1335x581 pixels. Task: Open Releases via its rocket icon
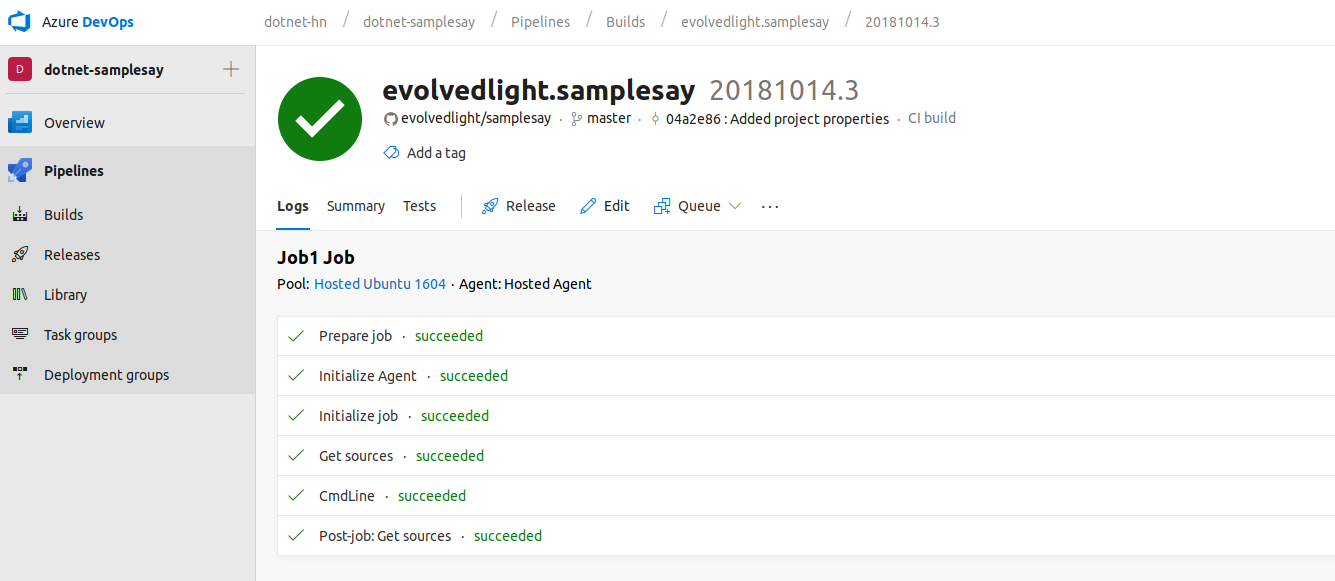click(x=20, y=255)
